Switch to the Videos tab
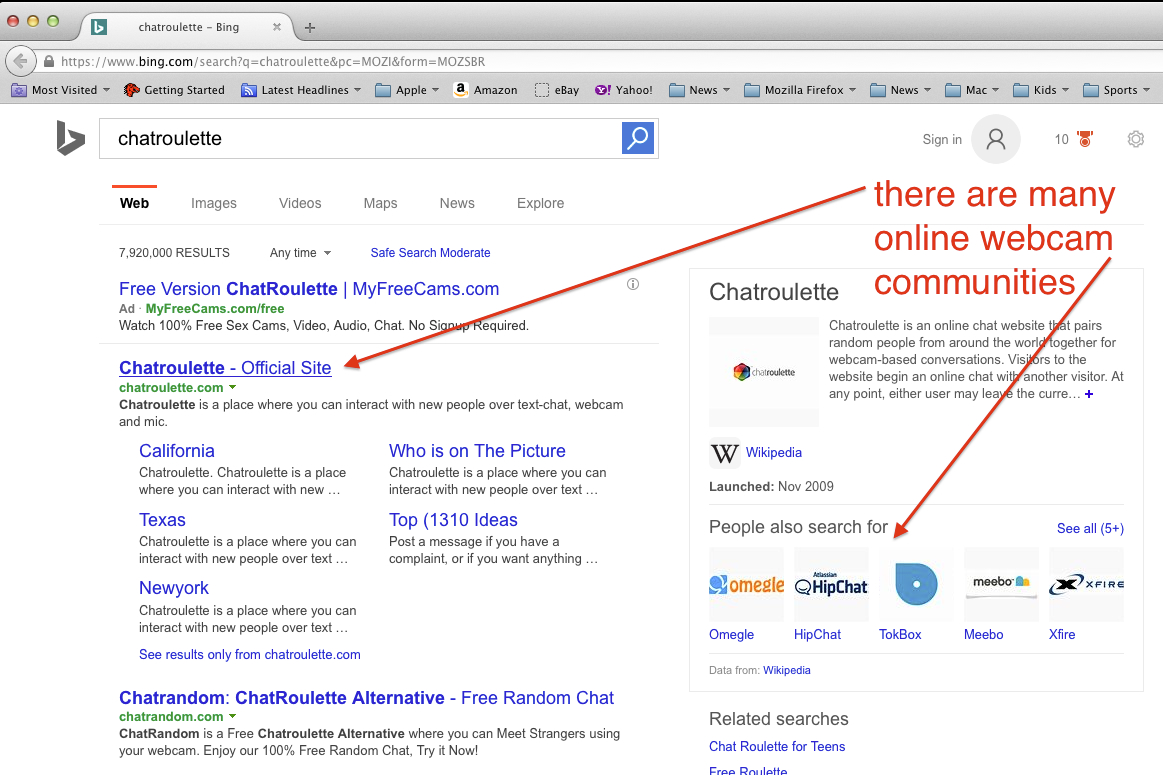The height and width of the screenshot is (775, 1163). [x=300, y=203]
